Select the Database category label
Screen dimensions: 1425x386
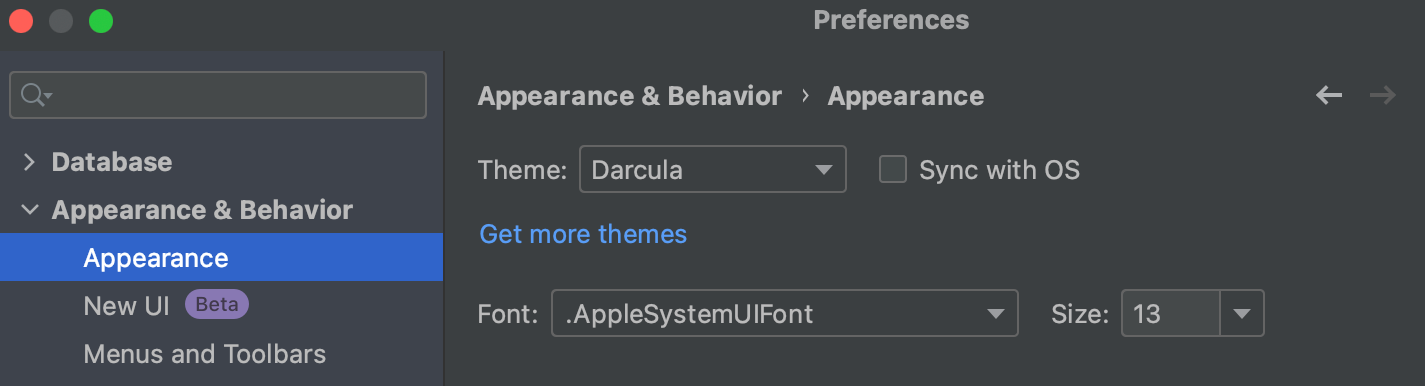coord(112,162)
